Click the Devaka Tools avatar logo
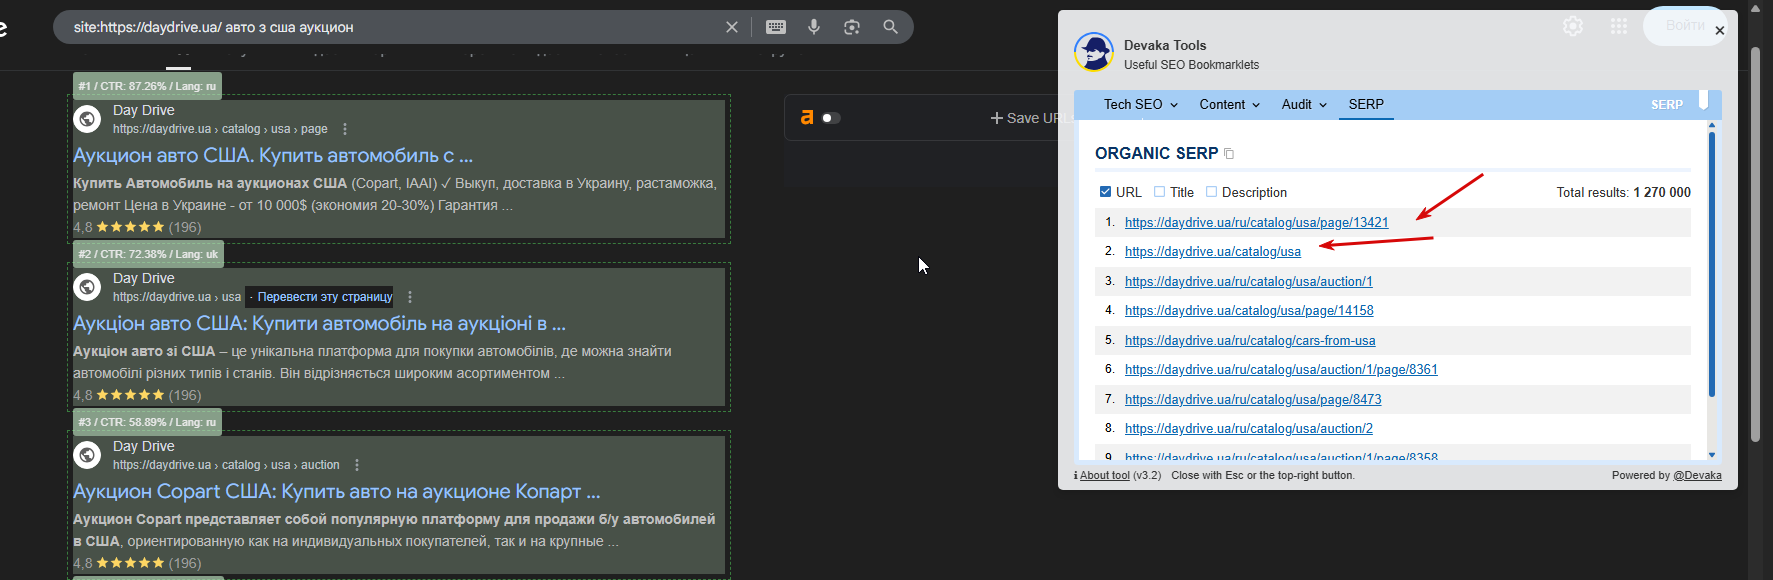Viewport: 1773px width, 580px height. 1093,52
